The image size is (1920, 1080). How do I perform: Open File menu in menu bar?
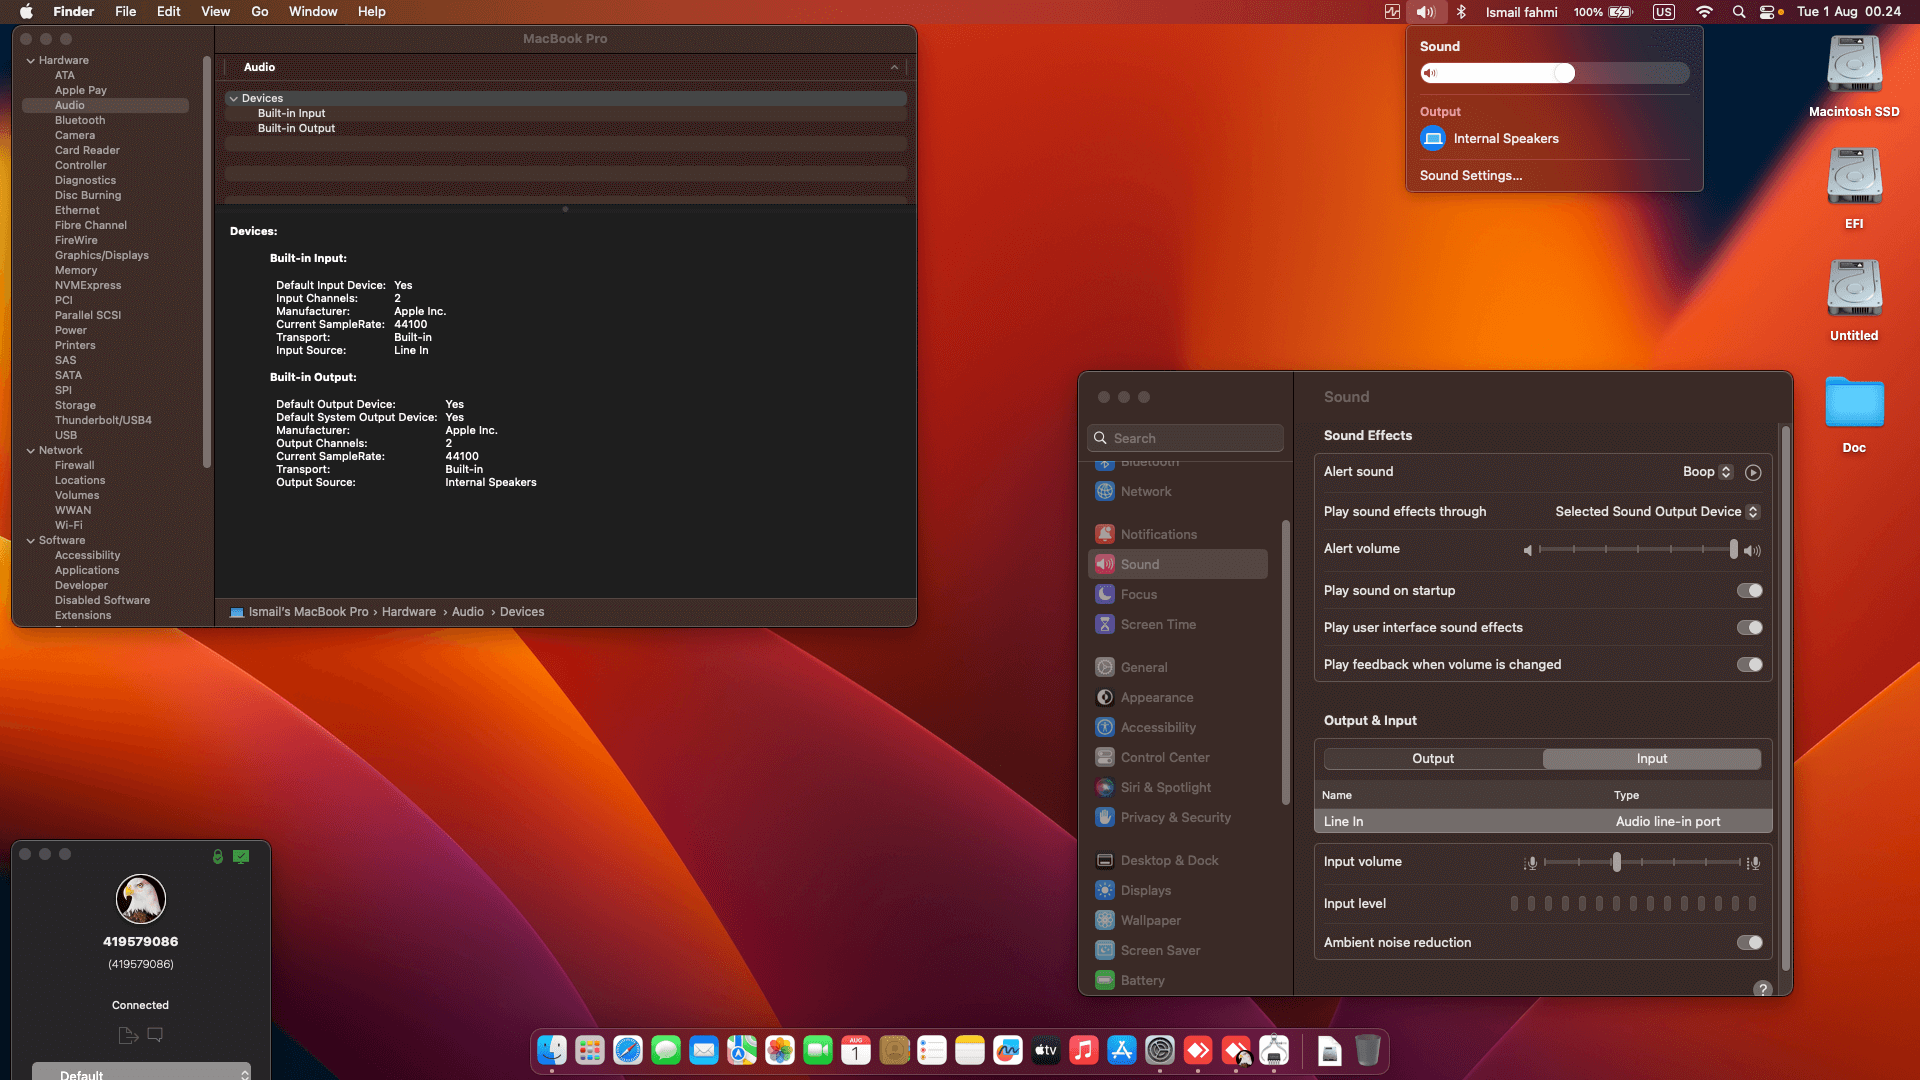(x=126, y=12)
